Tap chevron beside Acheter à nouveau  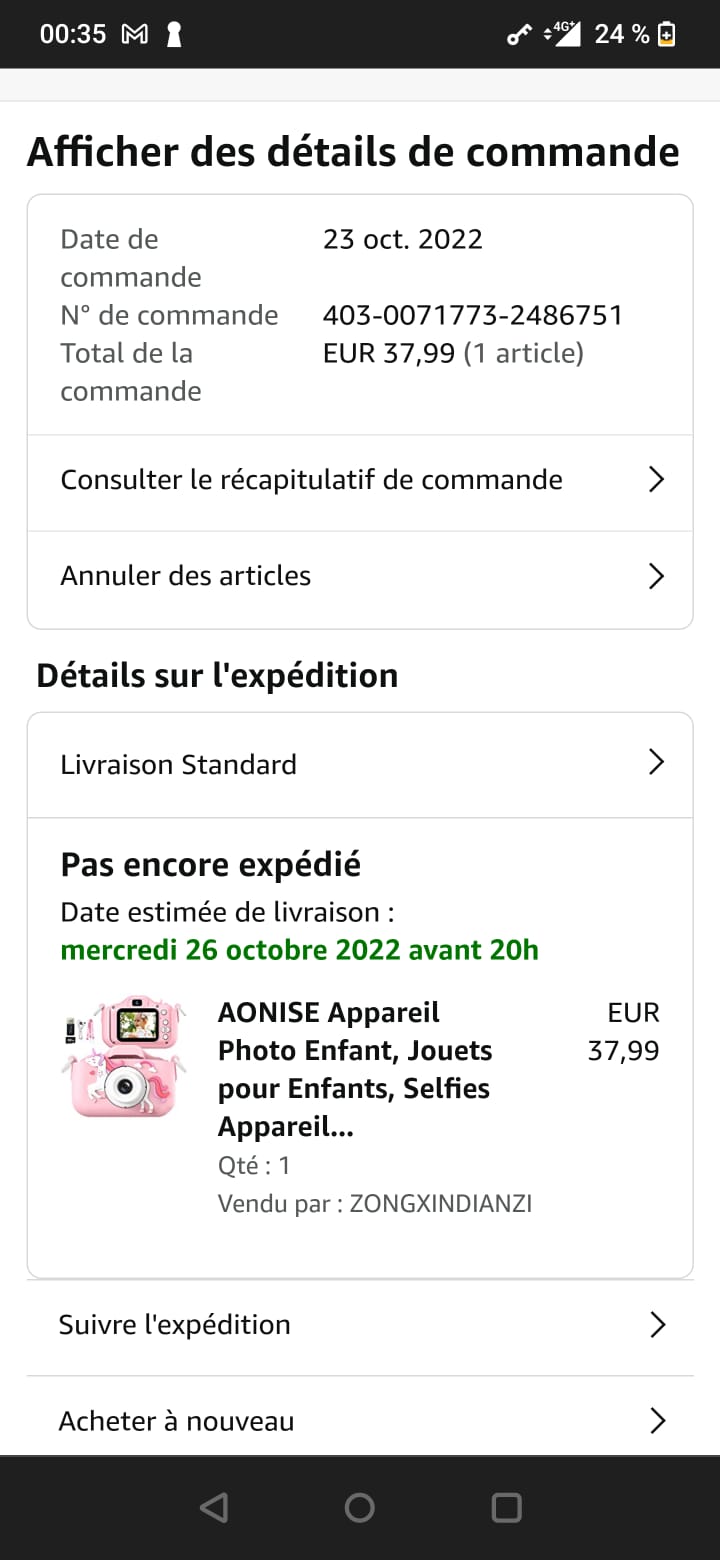click(657, 1421)
